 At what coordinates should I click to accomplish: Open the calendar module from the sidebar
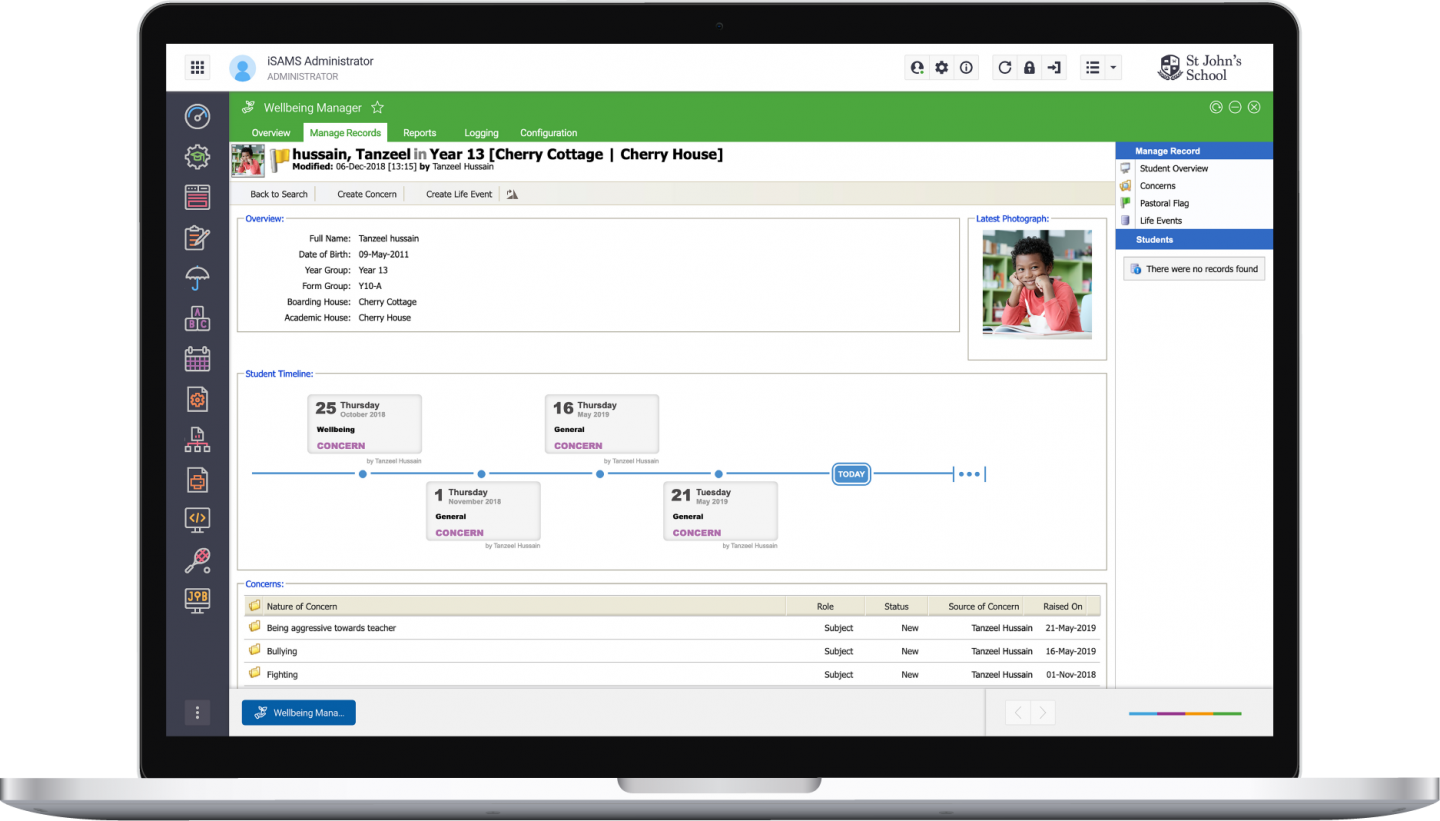[197, 358]
